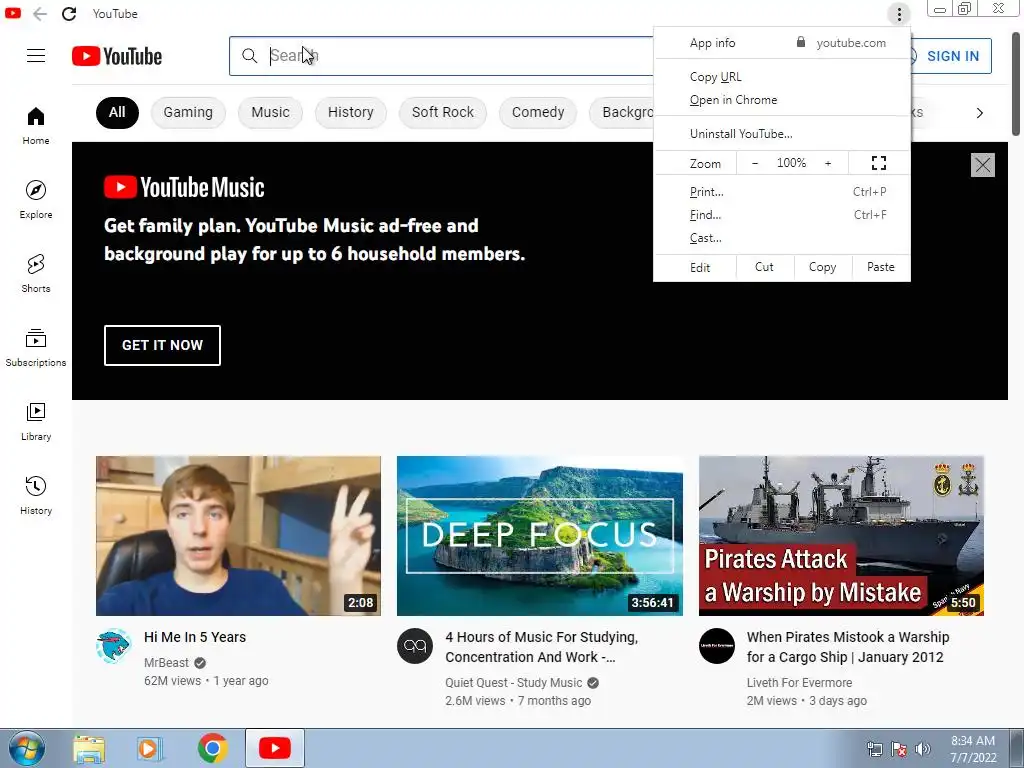The image size is (1024, 768).
Task: Open Explore in the sidebar
Action: pos(36,200)
